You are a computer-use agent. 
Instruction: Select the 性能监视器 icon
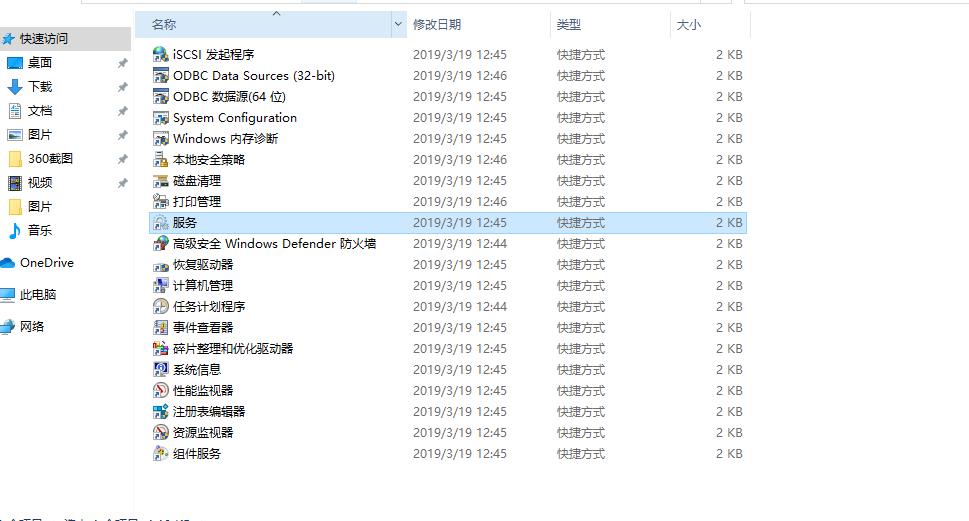161,391
